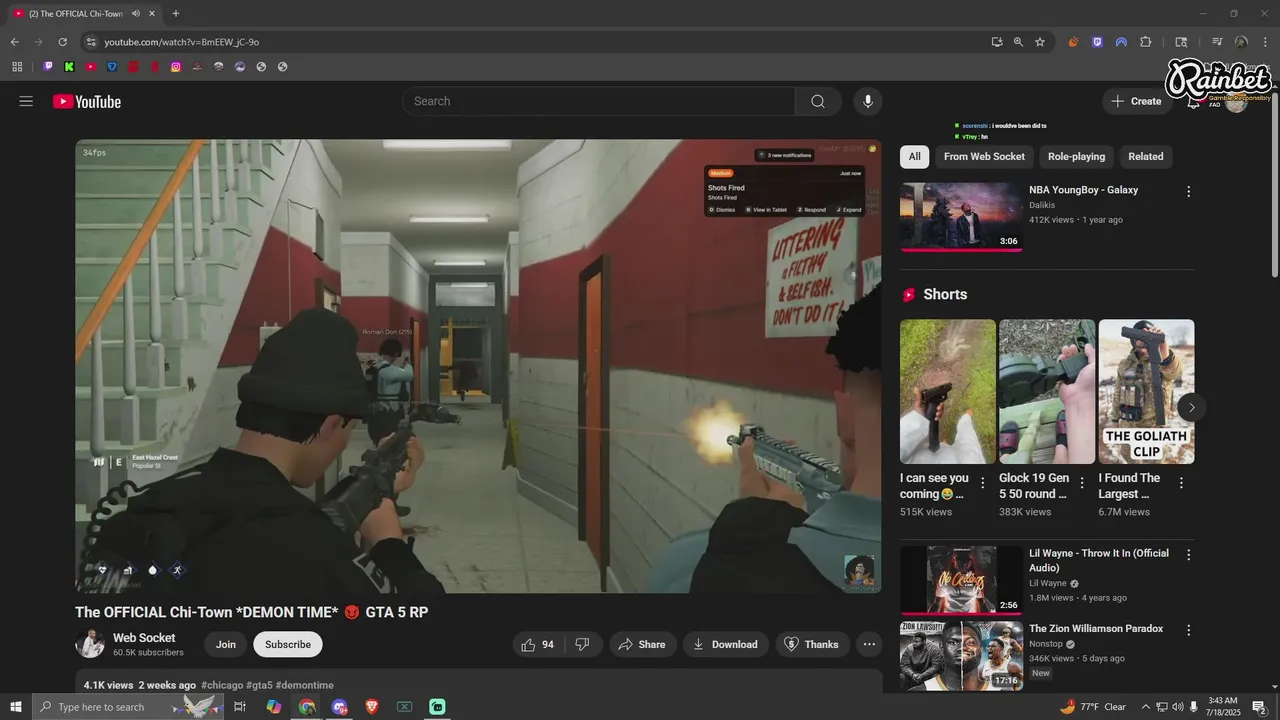Screen dimensions: 1280x720
Task: Open the Extensions puzzle icon
Action: (x=1146, y=42)
